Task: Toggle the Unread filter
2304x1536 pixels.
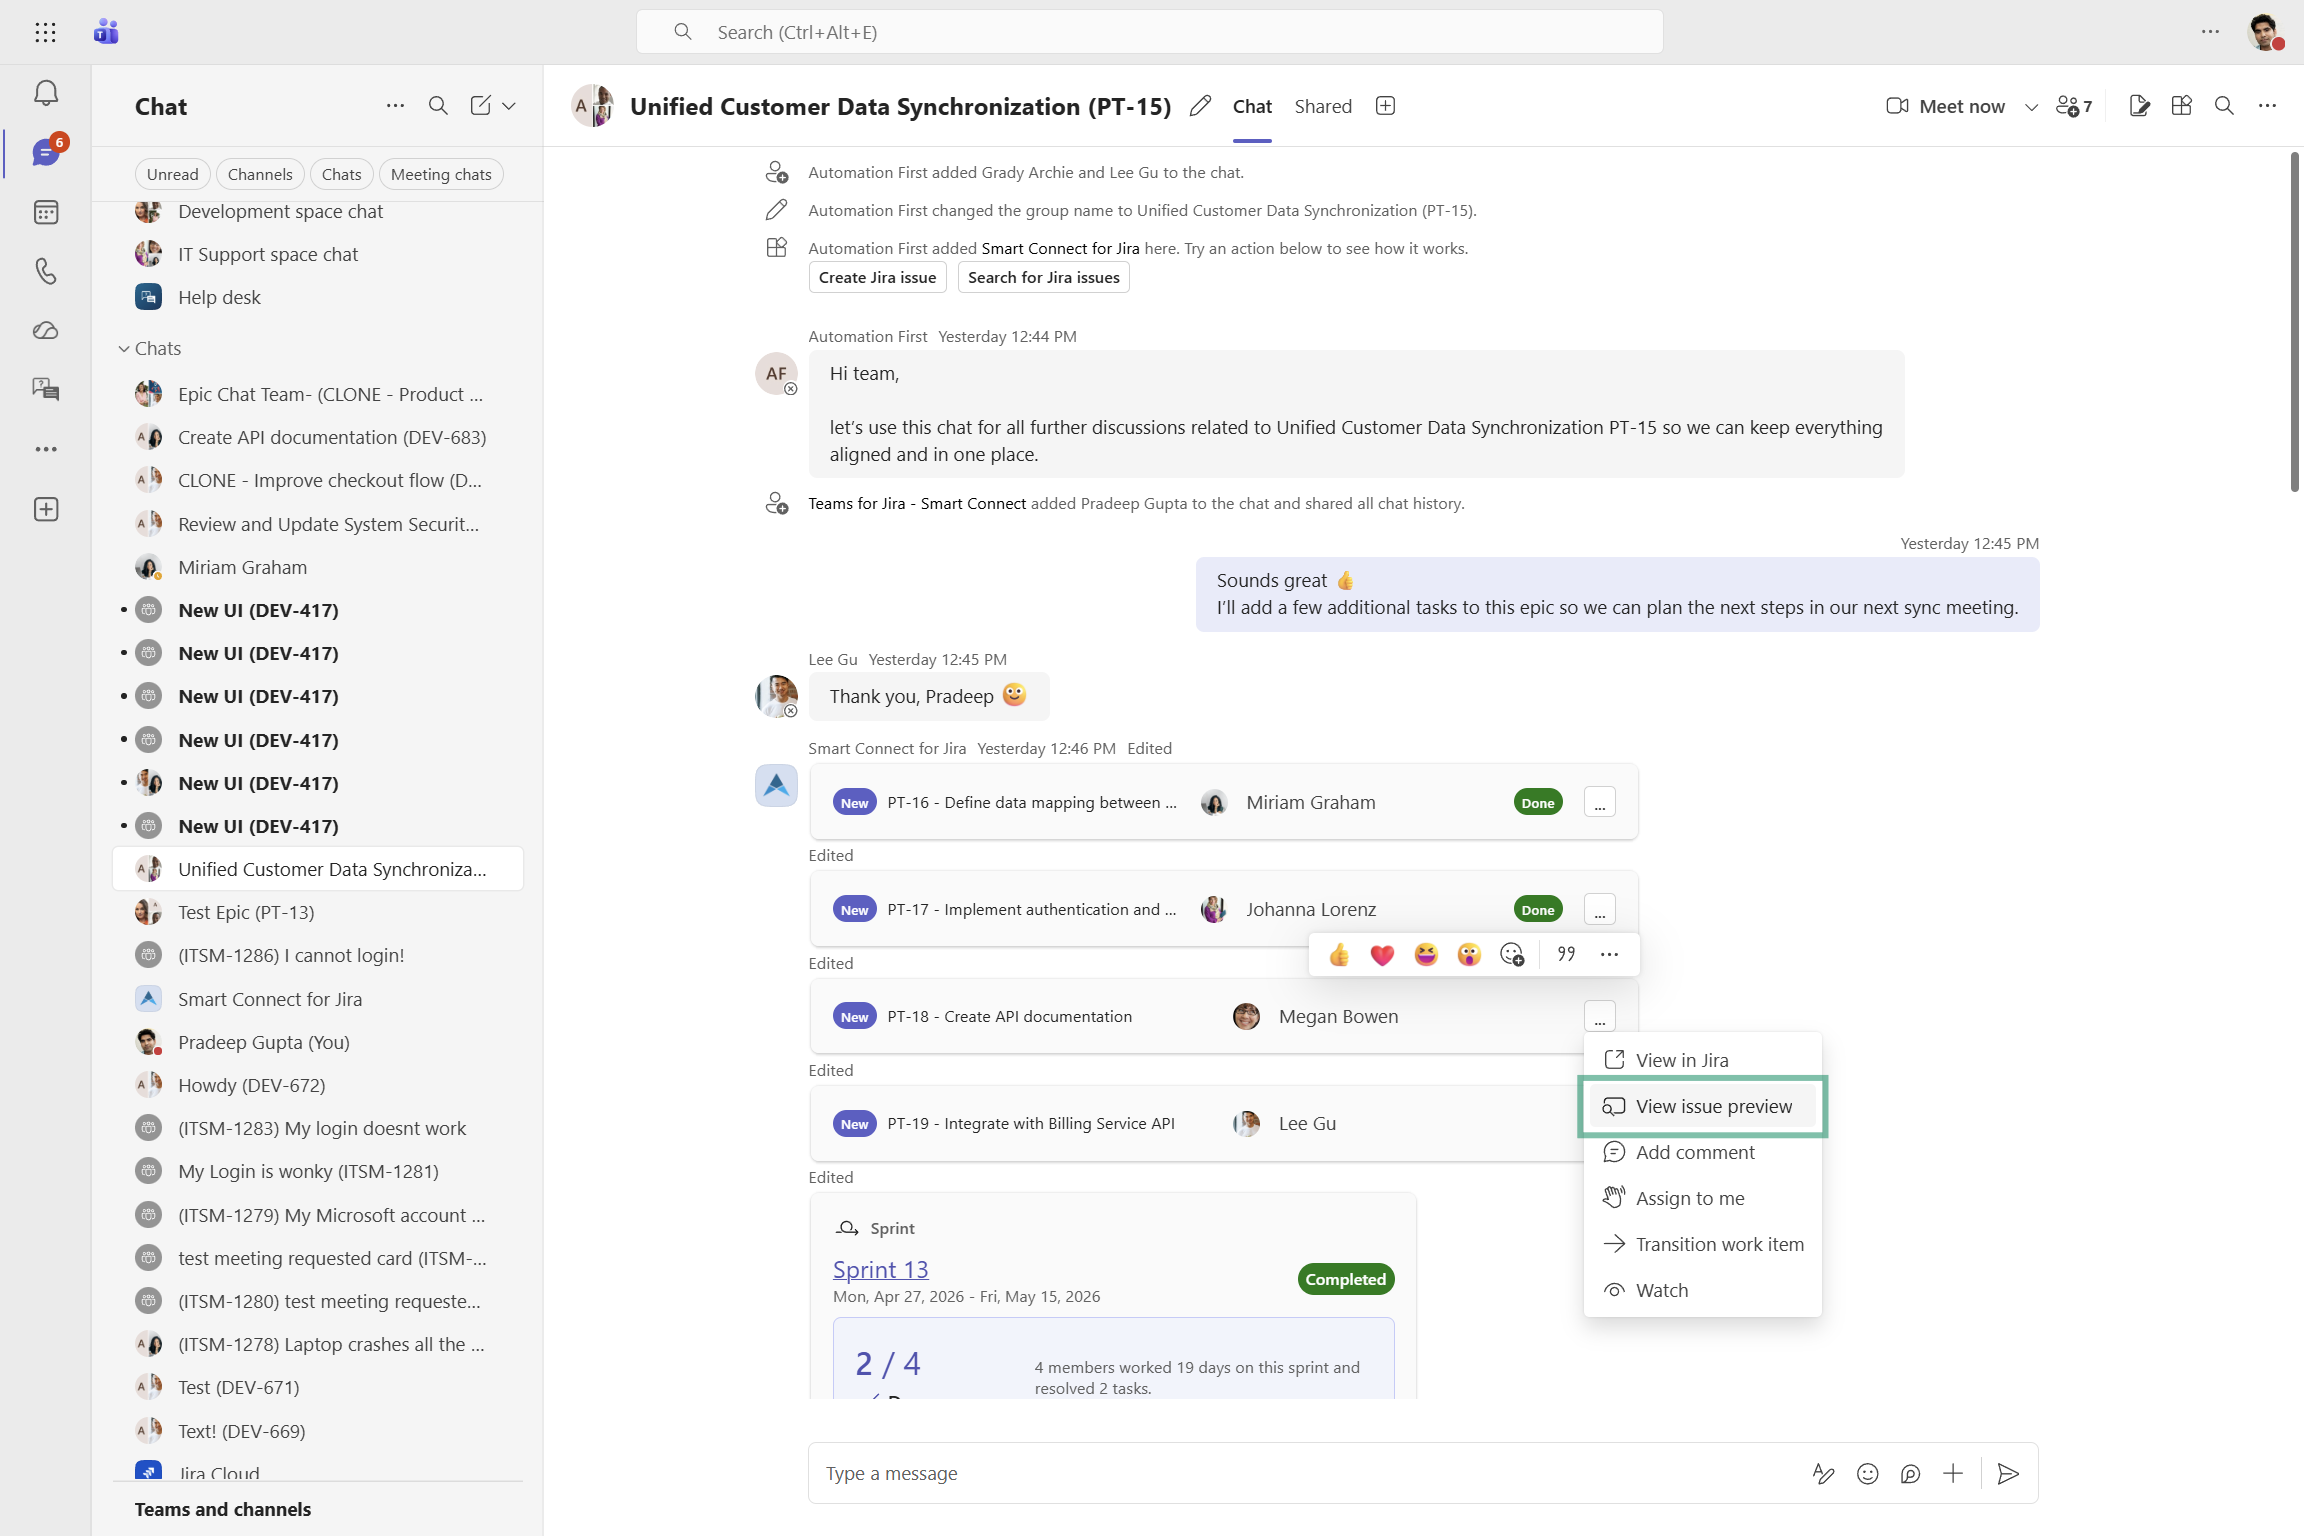Action: 173,174
